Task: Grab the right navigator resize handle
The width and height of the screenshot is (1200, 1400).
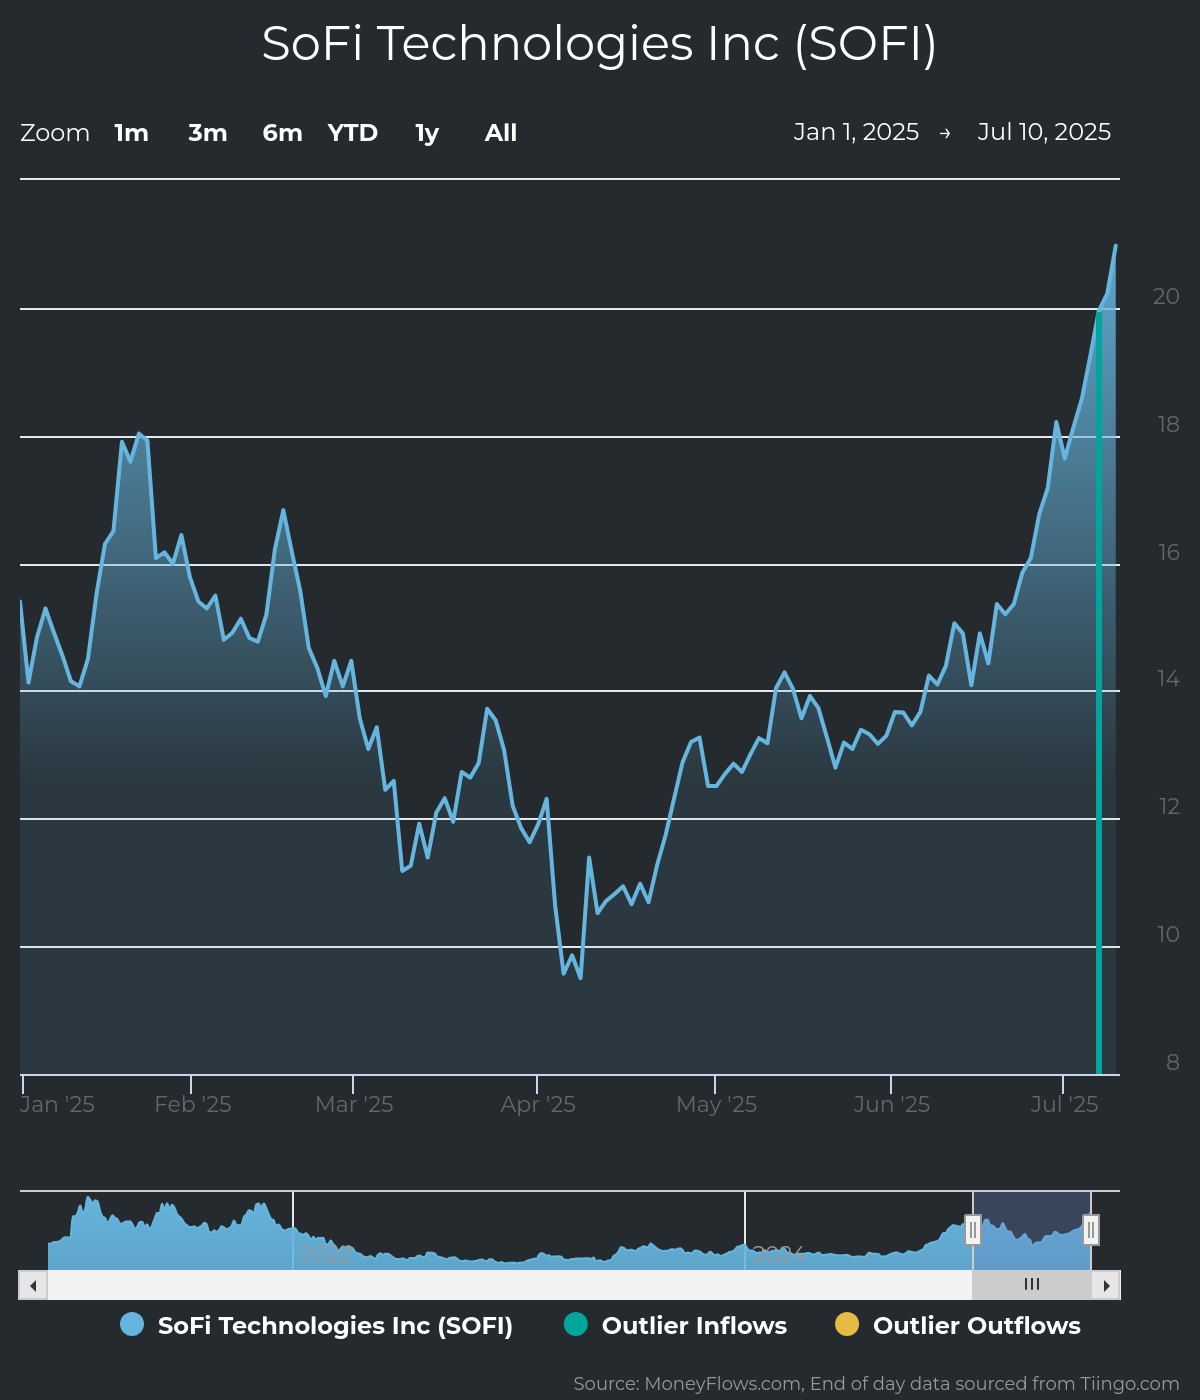Action: (1091, 1230)
